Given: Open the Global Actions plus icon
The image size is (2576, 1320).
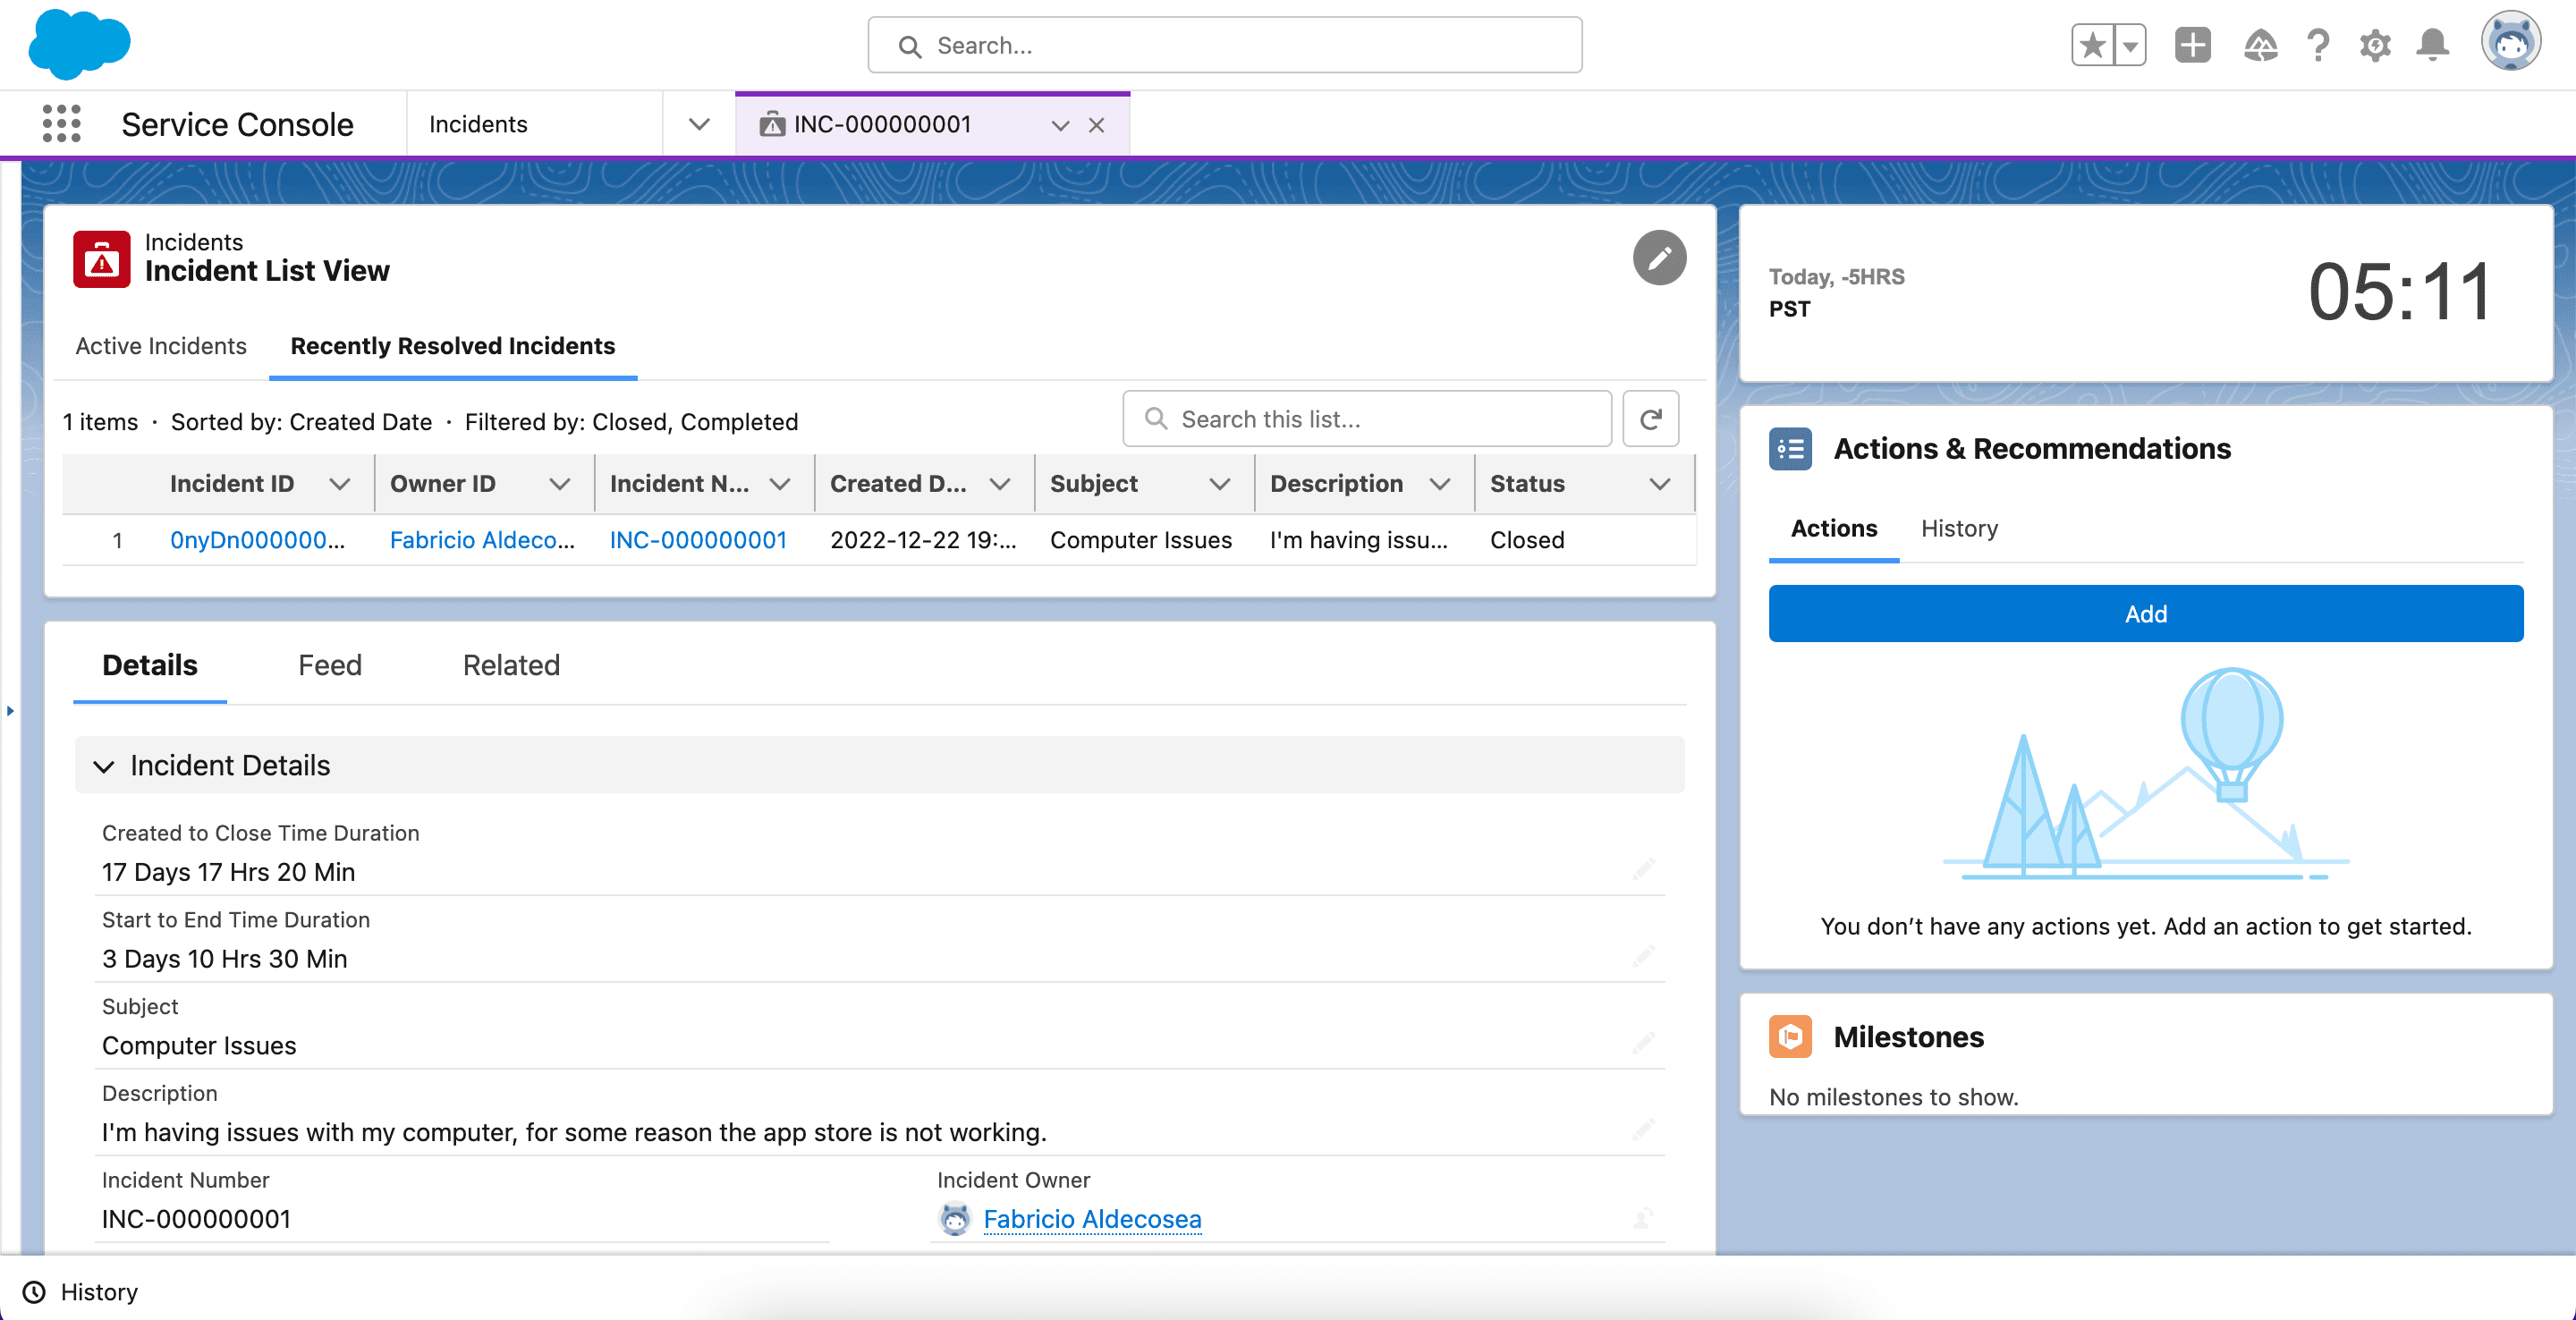Looking at the screenshot, I should 2192,45.
